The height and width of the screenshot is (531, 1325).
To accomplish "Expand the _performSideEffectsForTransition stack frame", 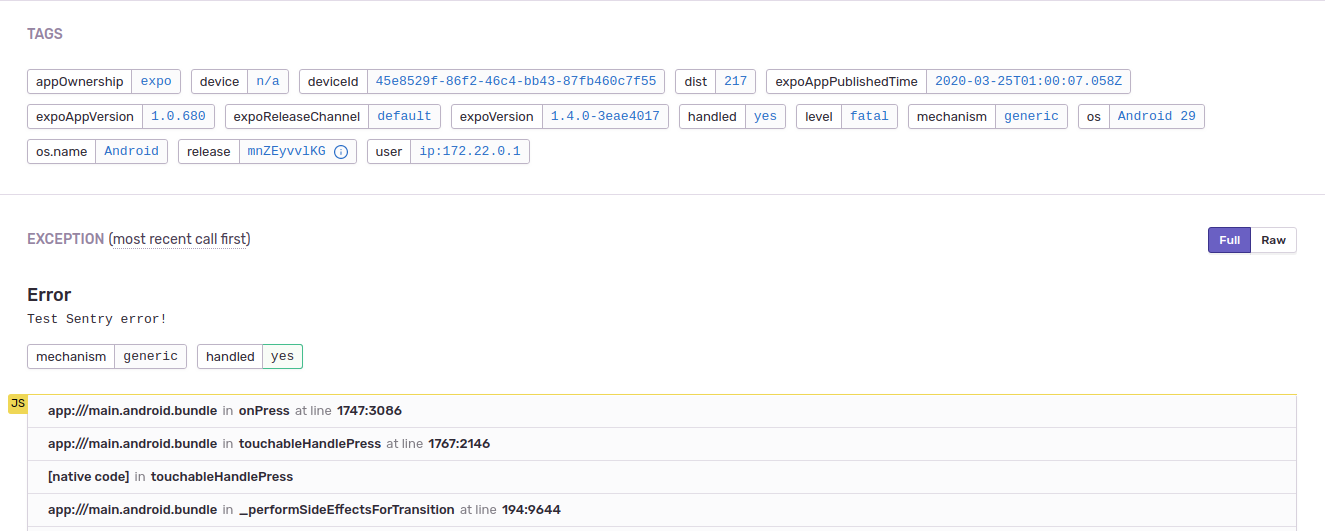I will pyautogui.click(x=661, y=510).
